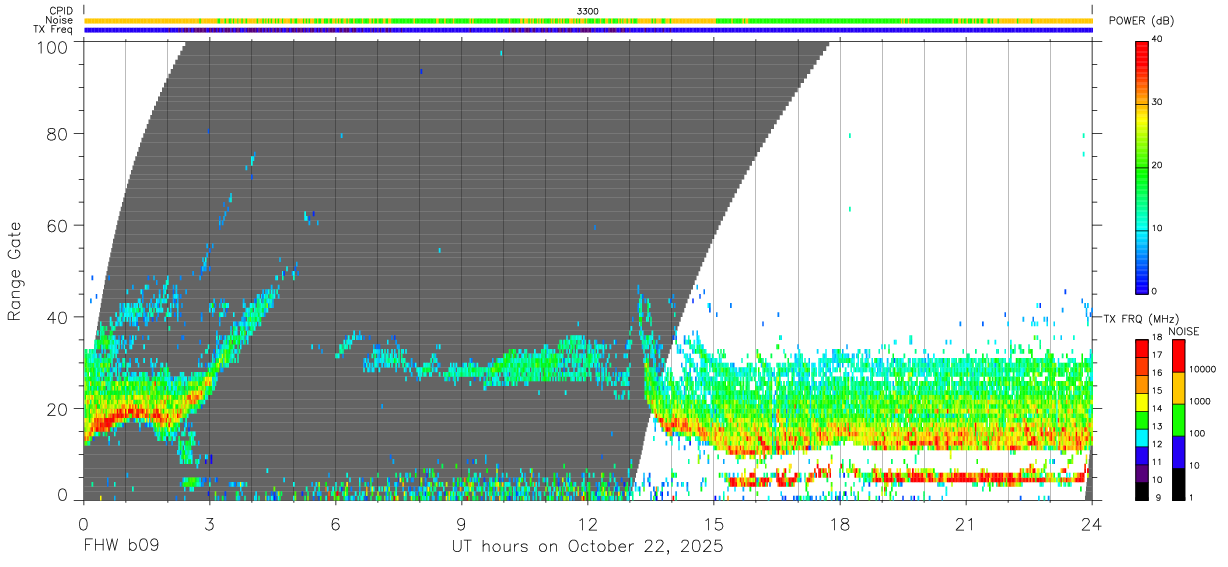Image resolution: width=1228 pixels, height=567 pixels.
Task: Click the time axis tick label 9
Action: 462,523
